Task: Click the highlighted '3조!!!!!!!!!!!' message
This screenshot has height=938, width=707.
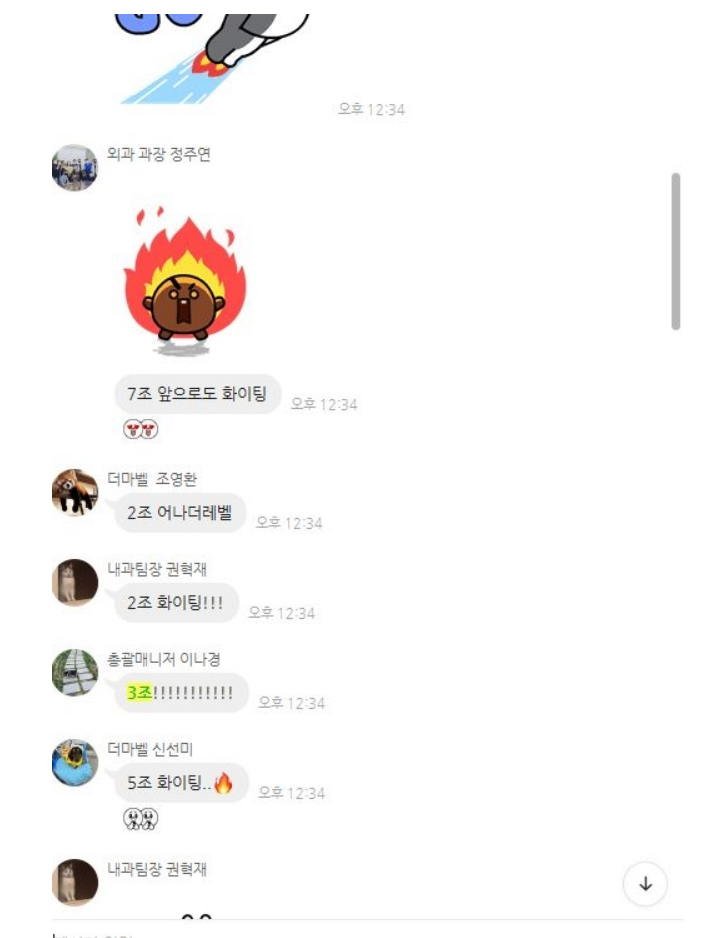Action: point(180,693)
